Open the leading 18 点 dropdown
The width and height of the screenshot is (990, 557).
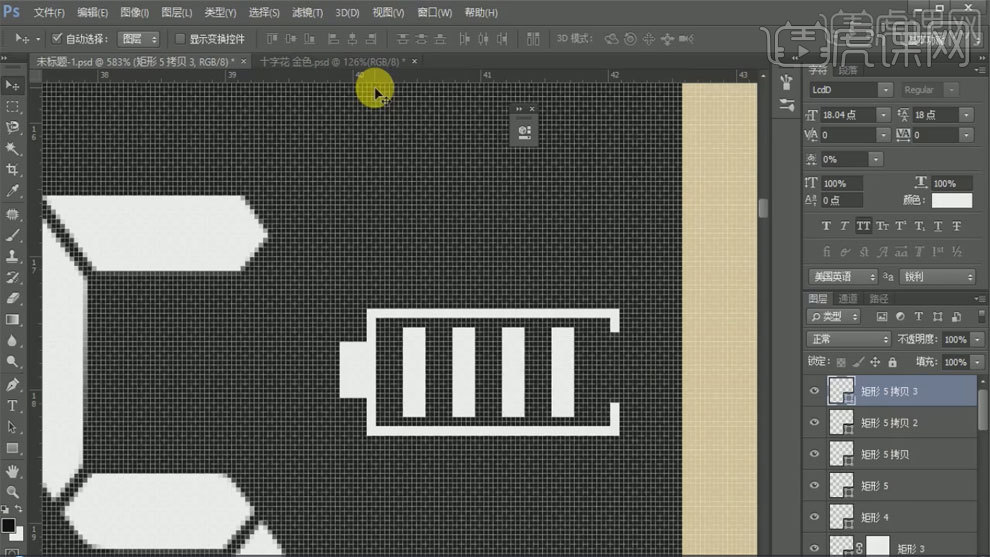coord(966,115)
